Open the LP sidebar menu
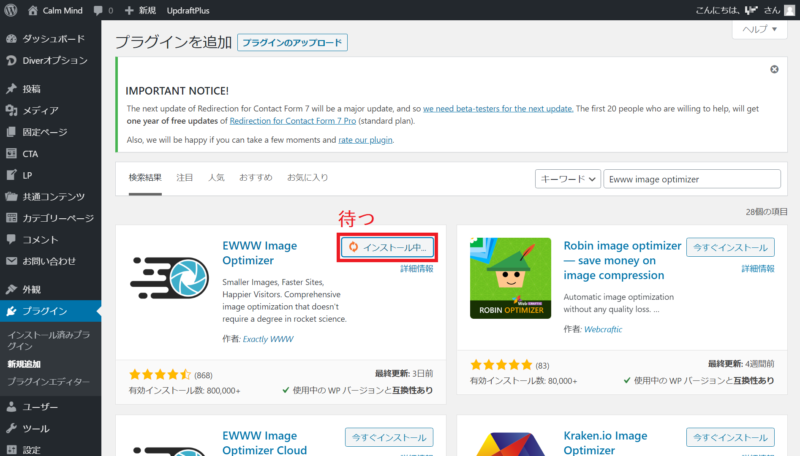 (x=51, y=175)
